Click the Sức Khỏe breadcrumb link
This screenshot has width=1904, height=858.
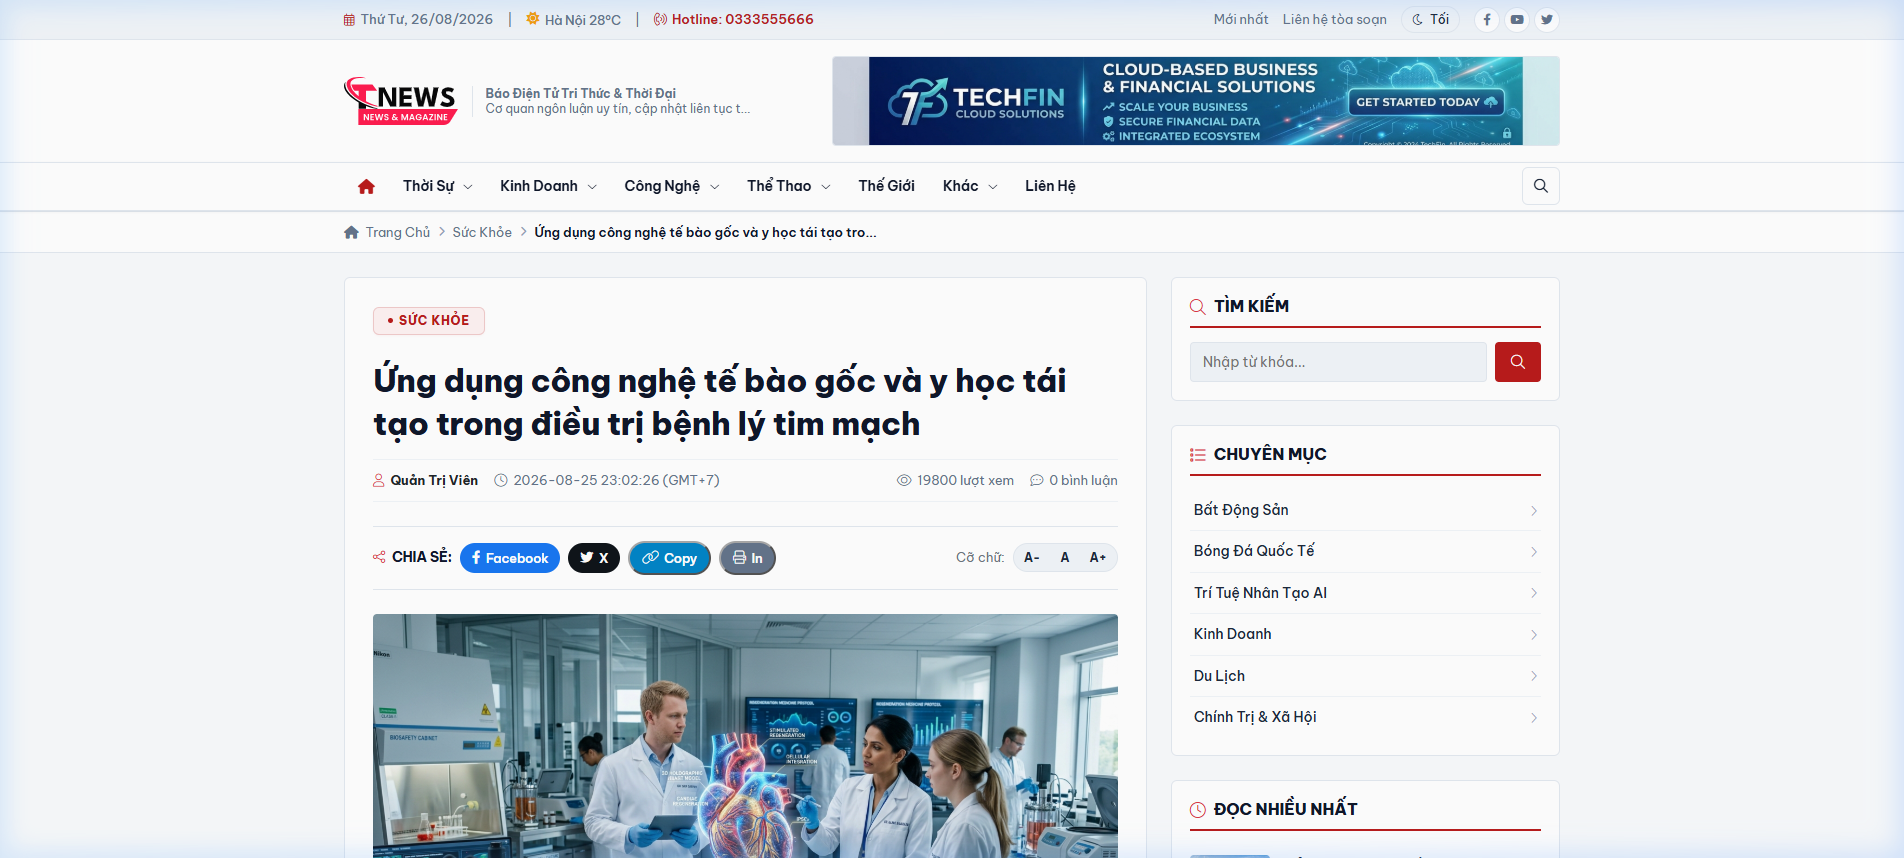click(481, 232)
